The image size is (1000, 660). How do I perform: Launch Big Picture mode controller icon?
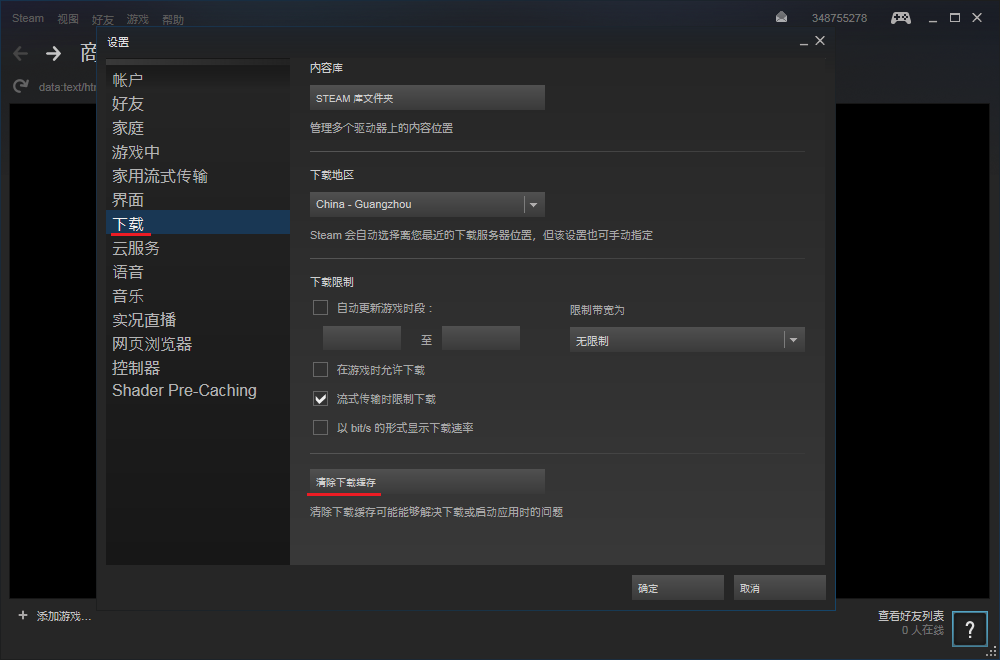[x=901, y=18]
